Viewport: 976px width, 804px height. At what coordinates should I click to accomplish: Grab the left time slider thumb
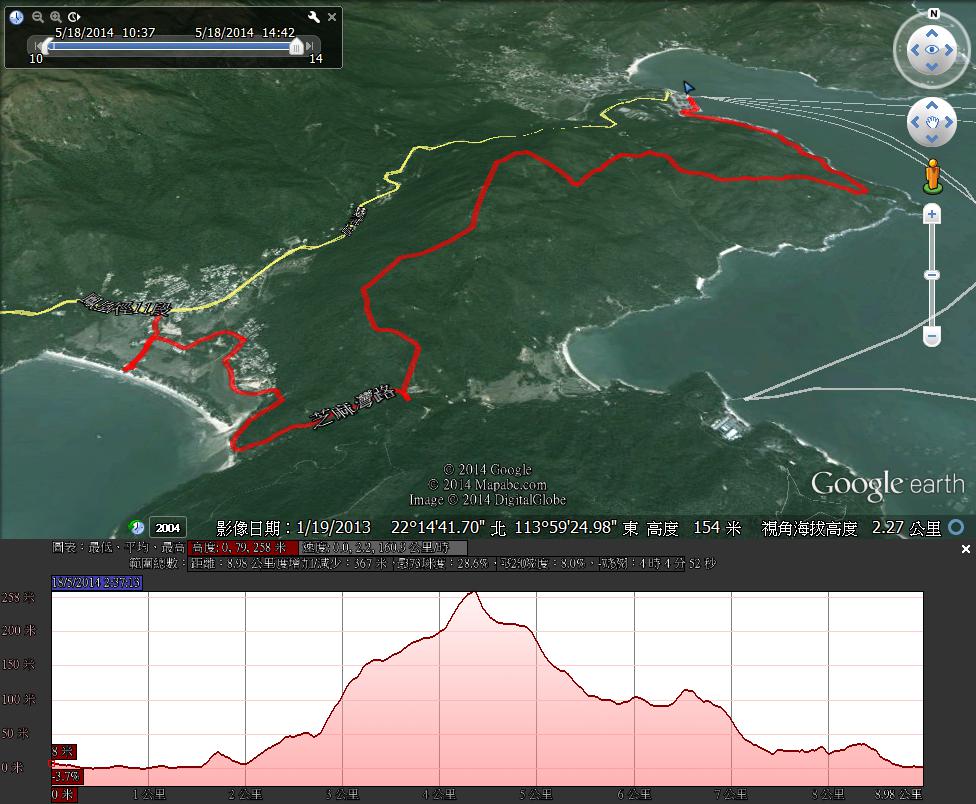pos(49,46)
